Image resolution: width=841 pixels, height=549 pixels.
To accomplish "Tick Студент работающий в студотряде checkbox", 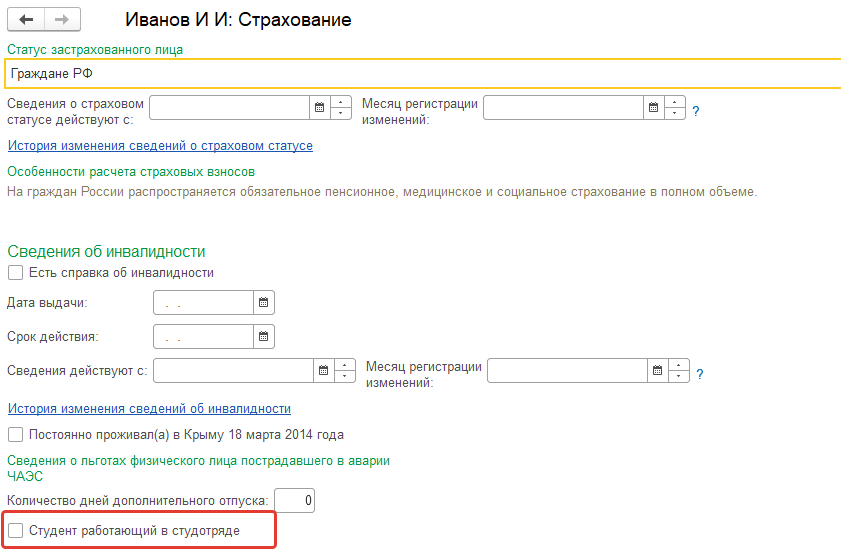I will [16, 530].
